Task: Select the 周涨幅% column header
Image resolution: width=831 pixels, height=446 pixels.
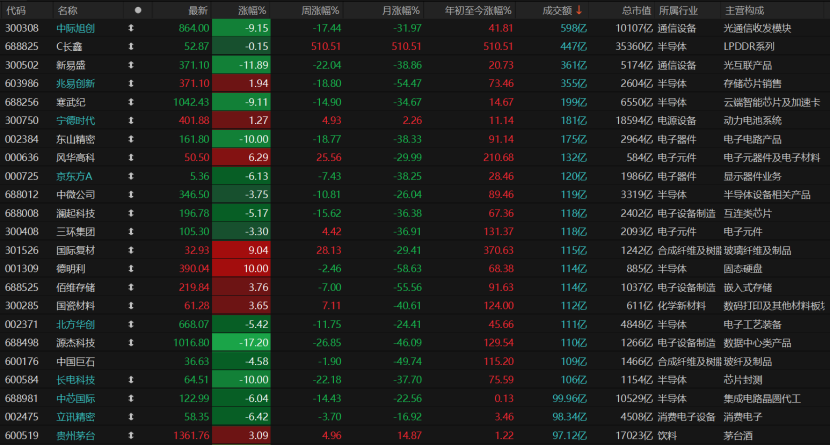Action: [320, 10]
